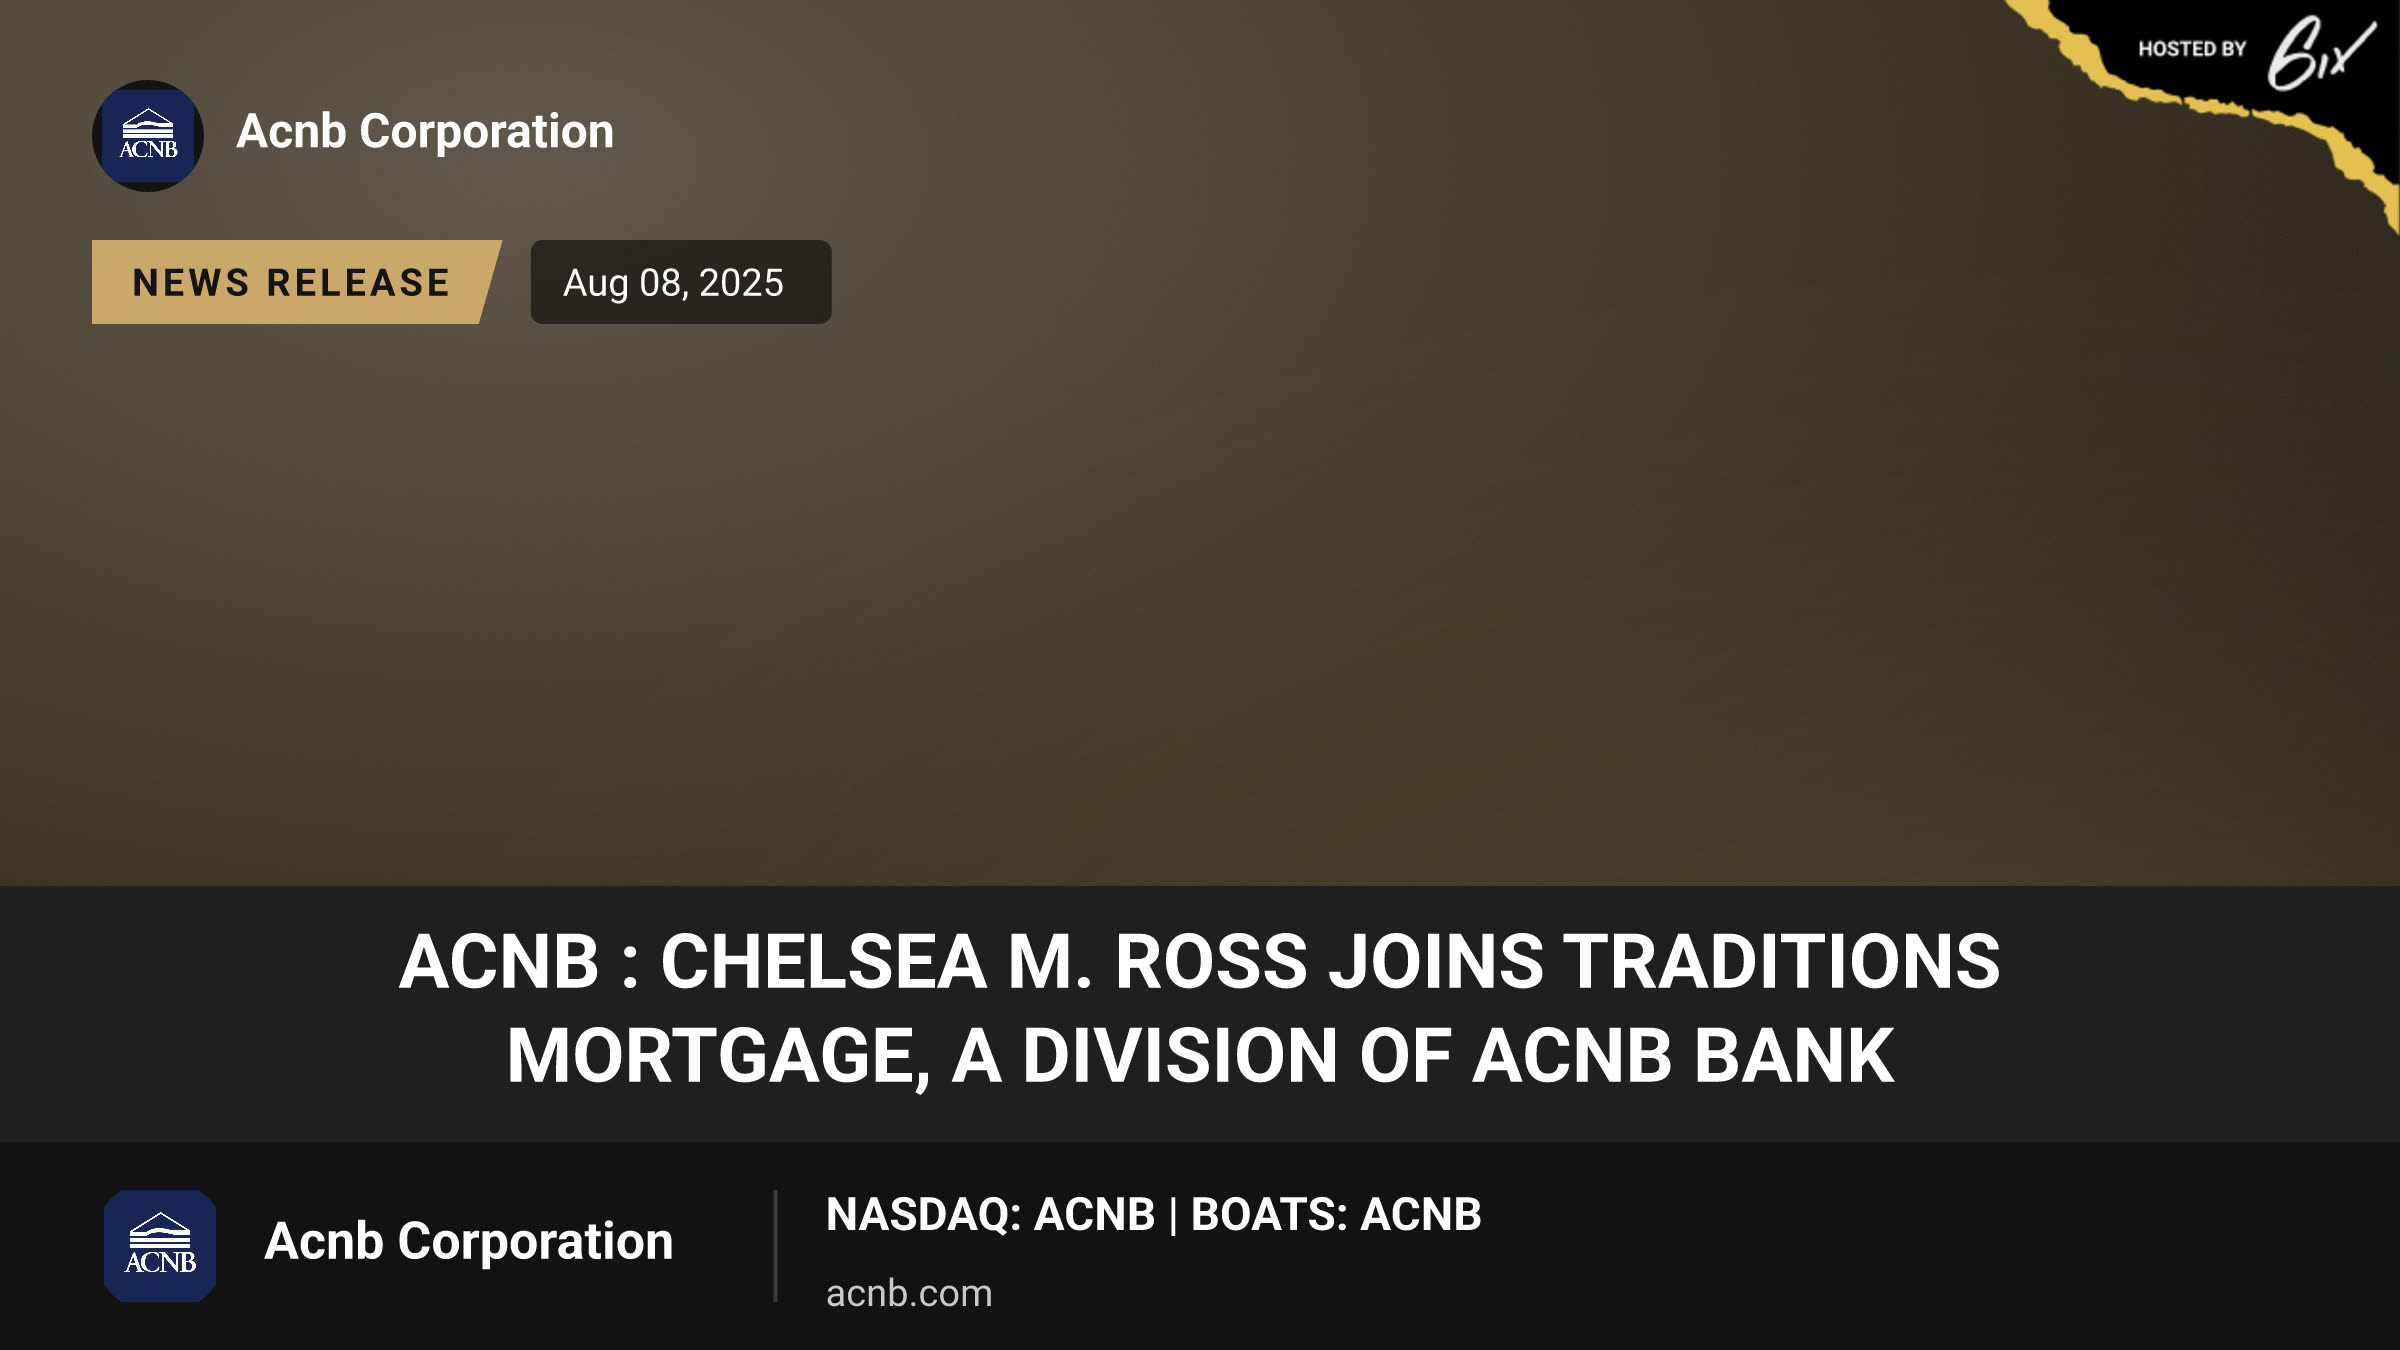This screenshot has width=2400, height=1350.
Task: Click the HOSTED BY label
Action: click(2192, 49)
